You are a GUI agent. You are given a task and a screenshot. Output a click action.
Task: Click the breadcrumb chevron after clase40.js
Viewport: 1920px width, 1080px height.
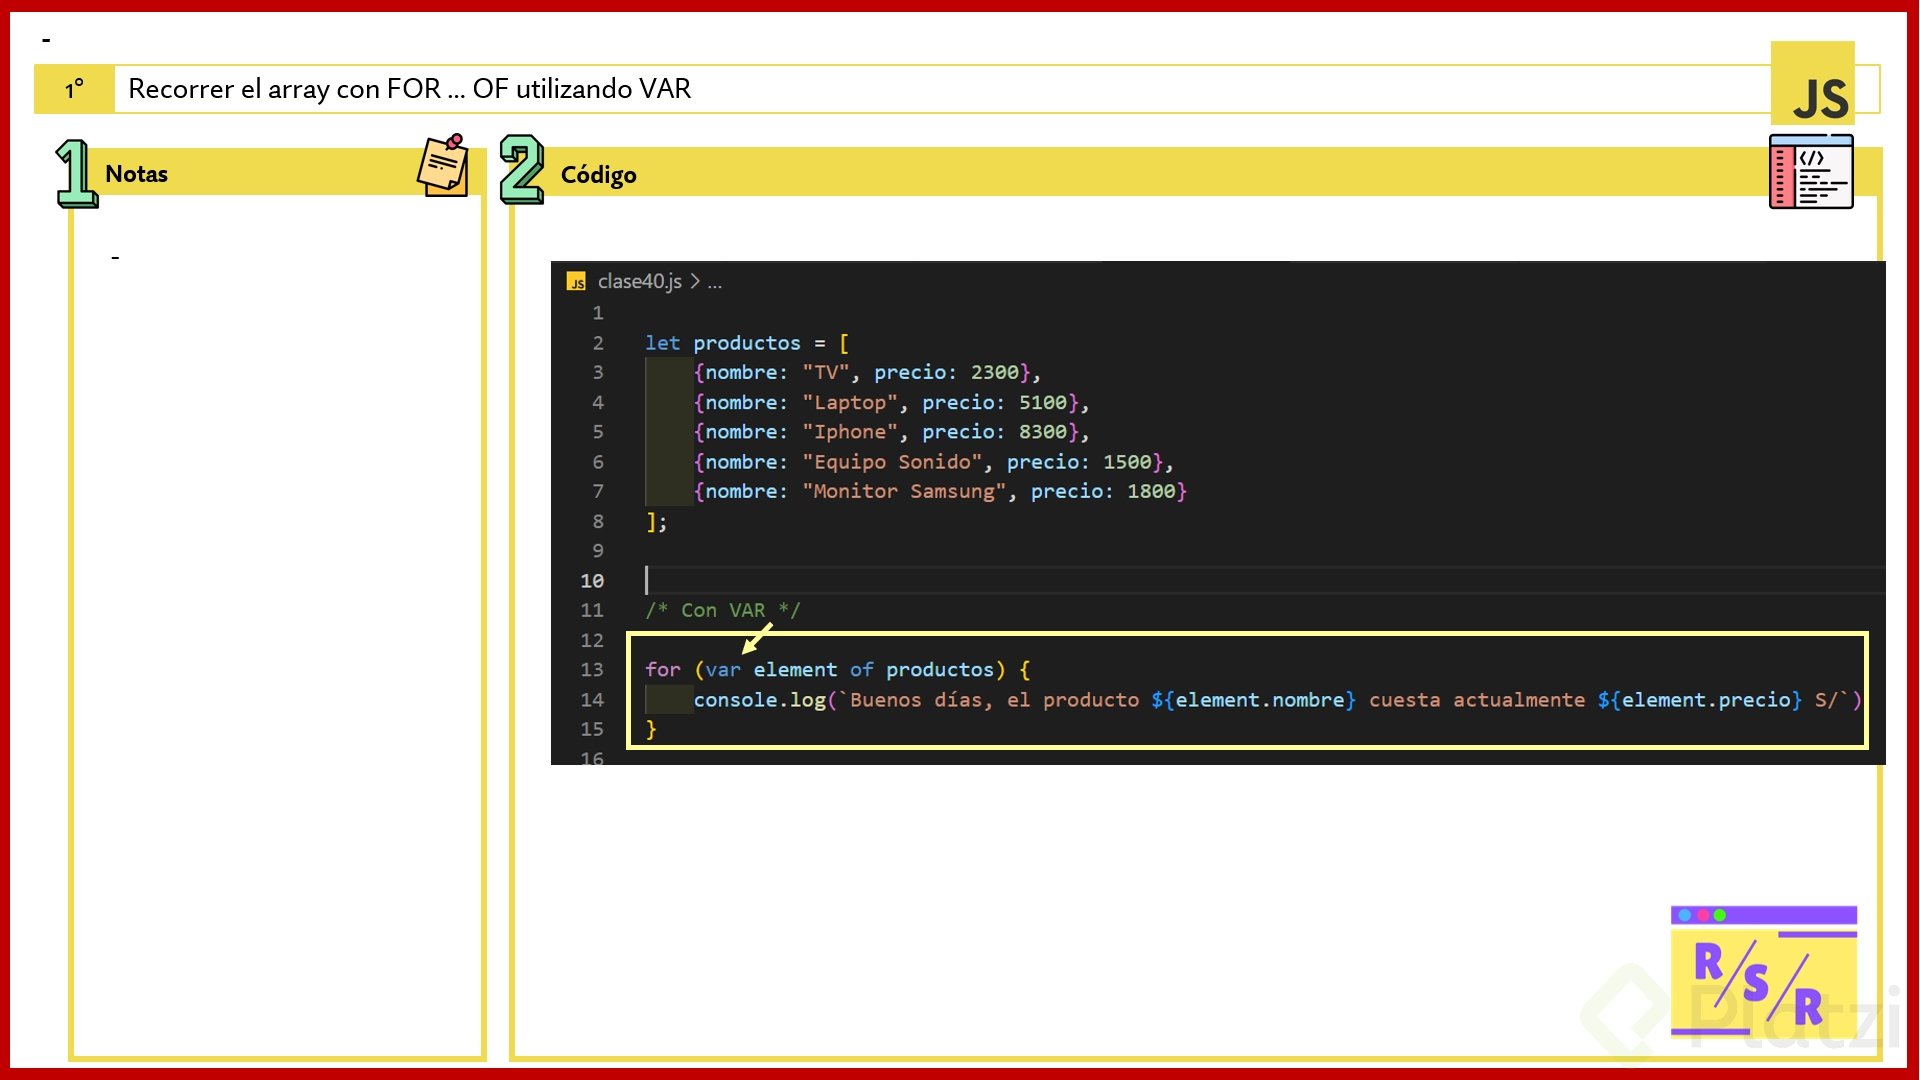point(695,282)
